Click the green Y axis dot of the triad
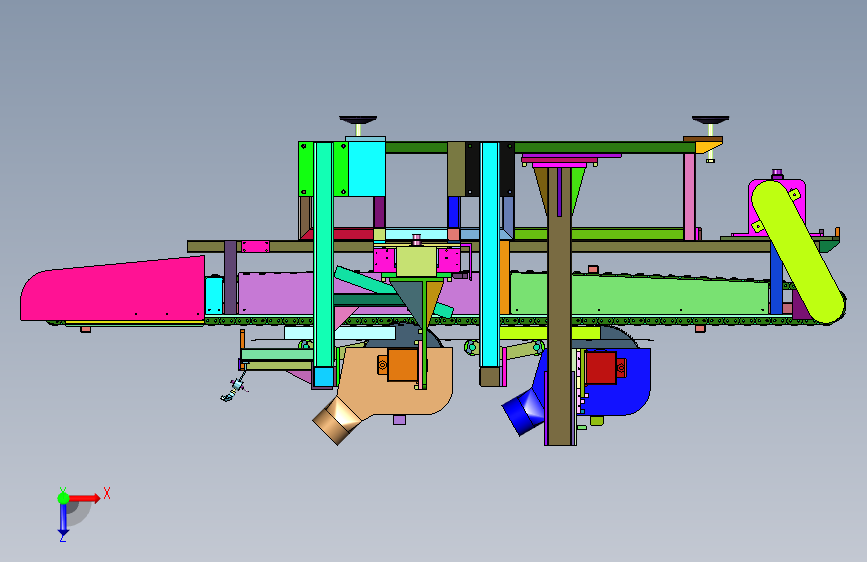The image size is (867, 562). (63, 498)
